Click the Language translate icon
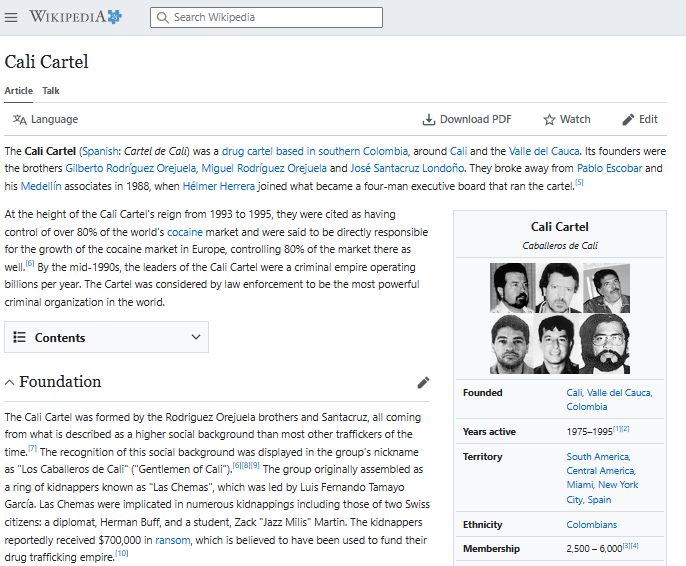 19,119
